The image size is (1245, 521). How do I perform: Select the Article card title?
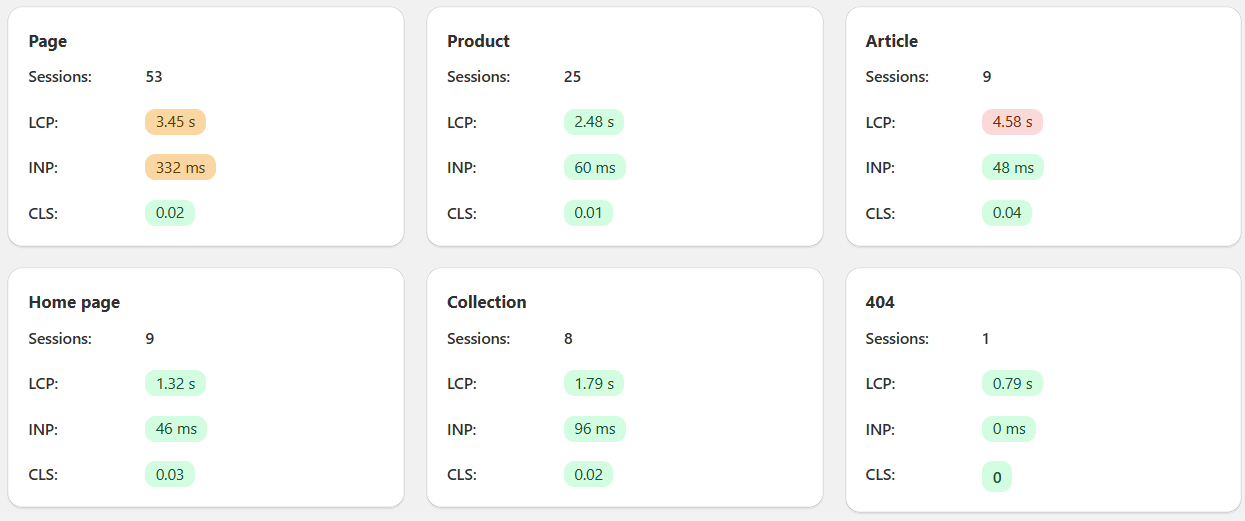(891, 41)
